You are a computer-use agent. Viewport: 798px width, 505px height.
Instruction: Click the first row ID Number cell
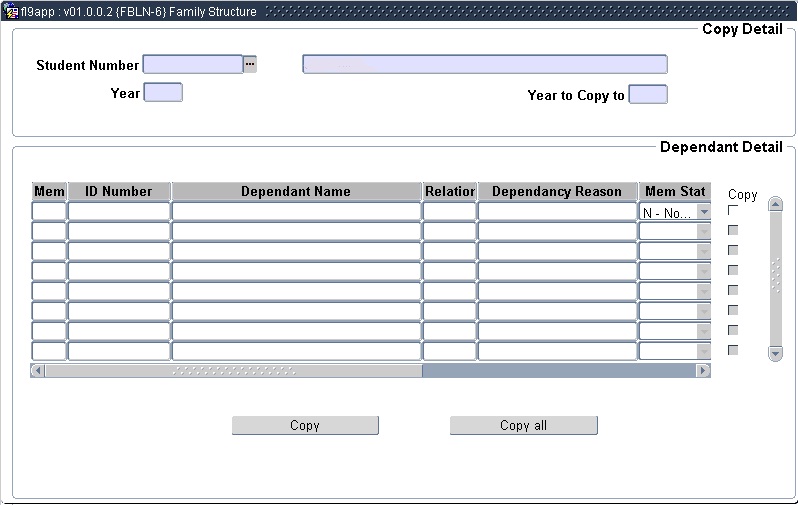point(119,212)
